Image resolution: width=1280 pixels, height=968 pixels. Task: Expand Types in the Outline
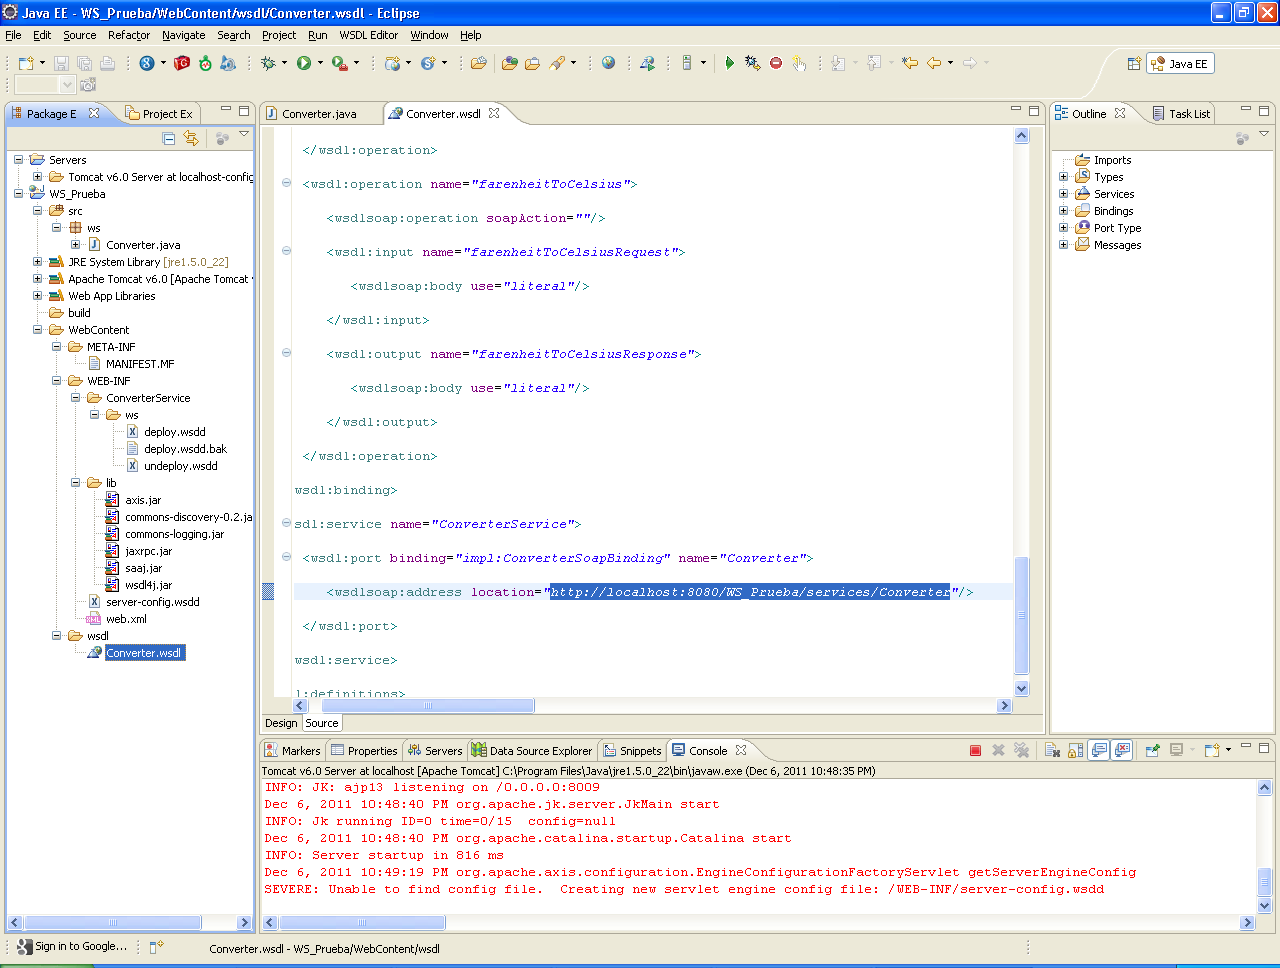1064,177
